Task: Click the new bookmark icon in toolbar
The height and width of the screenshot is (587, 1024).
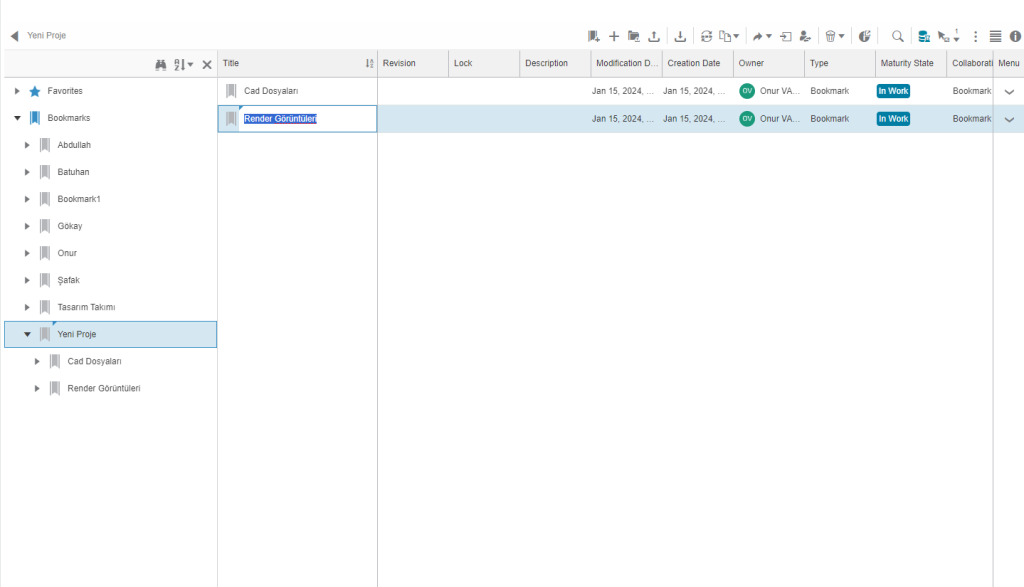Action: click(593, 36)
